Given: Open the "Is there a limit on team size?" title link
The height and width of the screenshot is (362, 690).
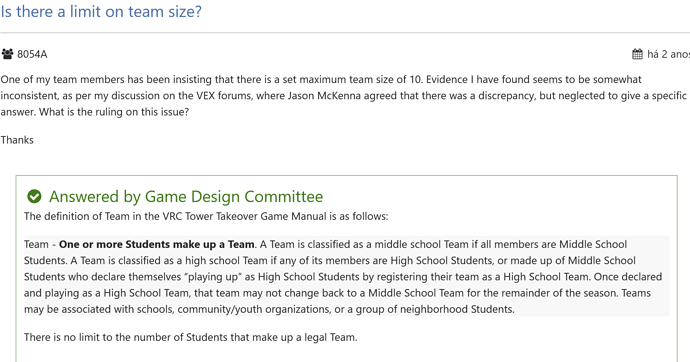Looking at the screenshot, I should click(x=101, y=11).
